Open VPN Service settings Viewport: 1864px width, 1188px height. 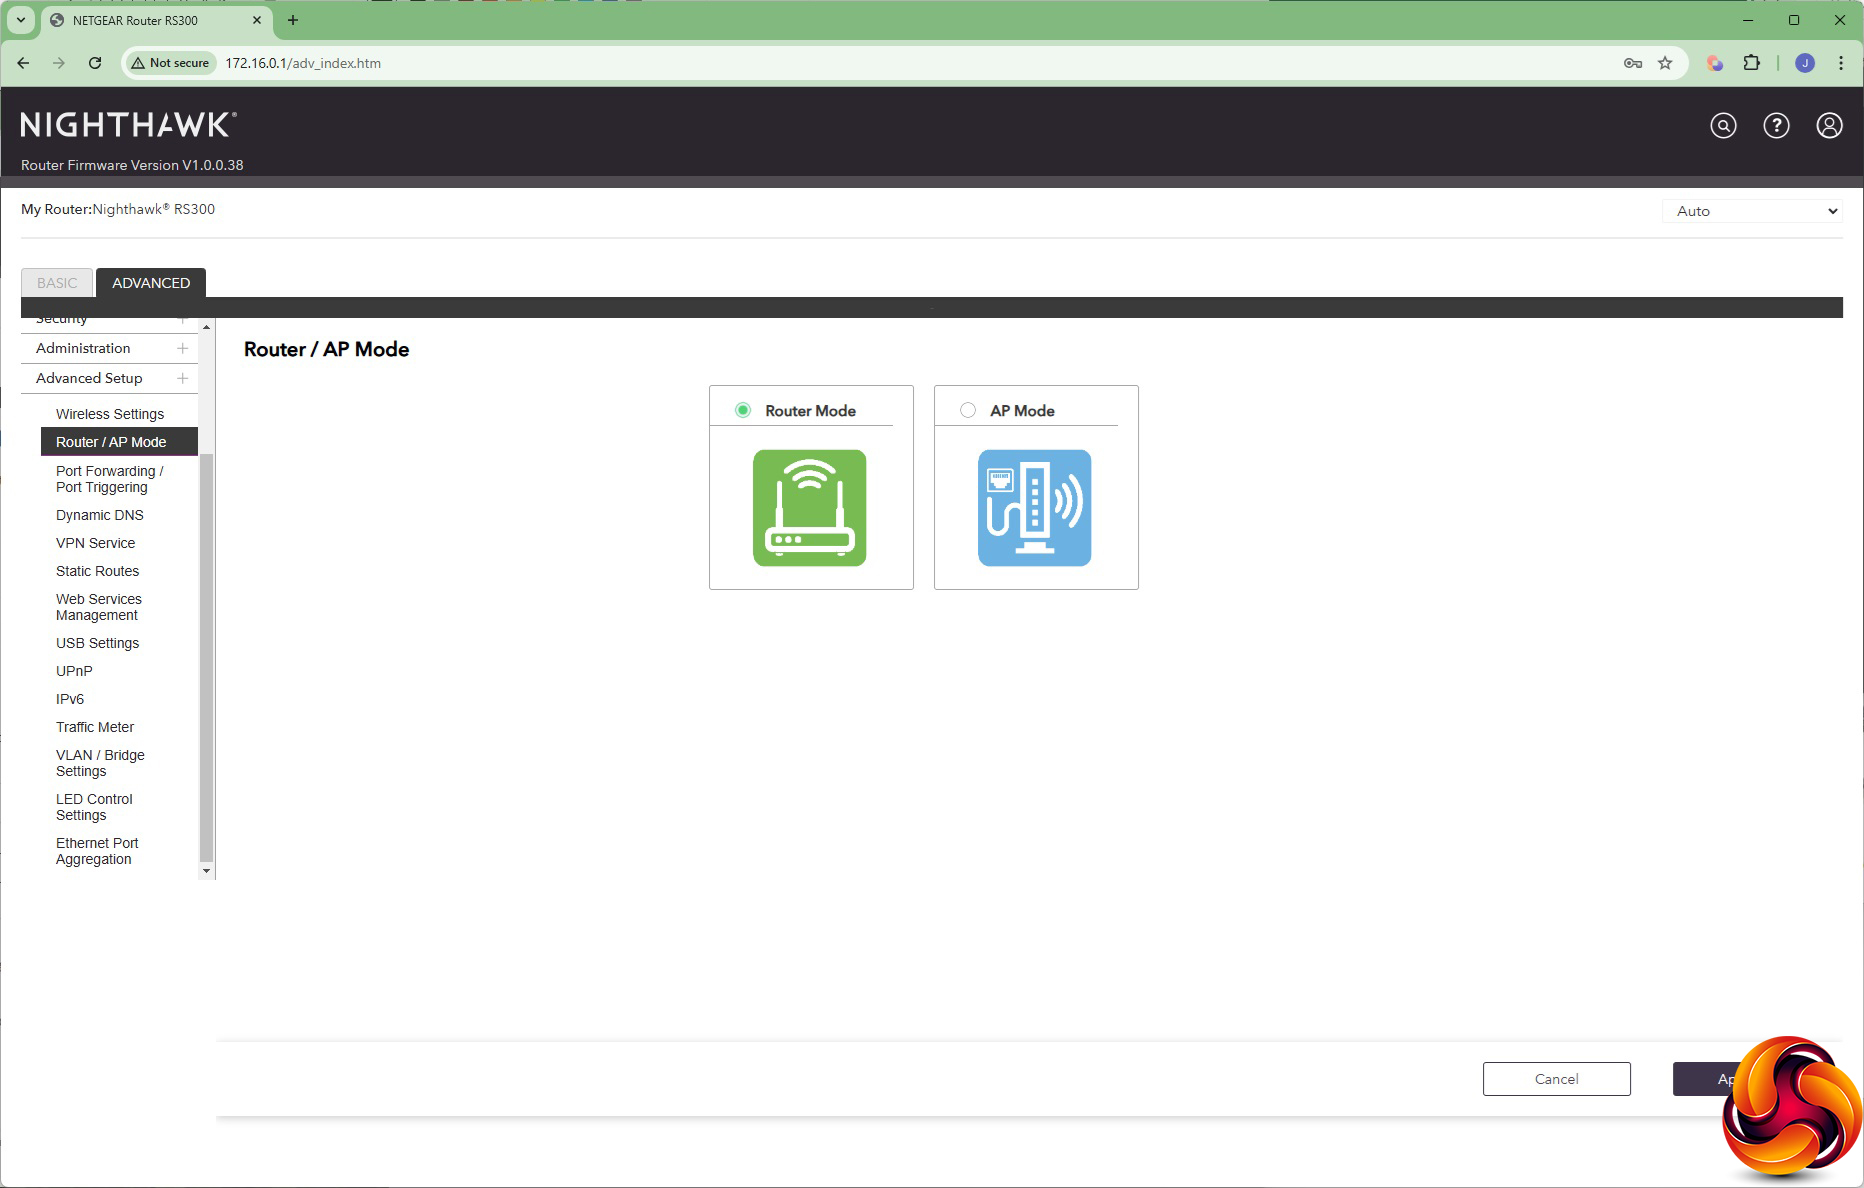95,543
